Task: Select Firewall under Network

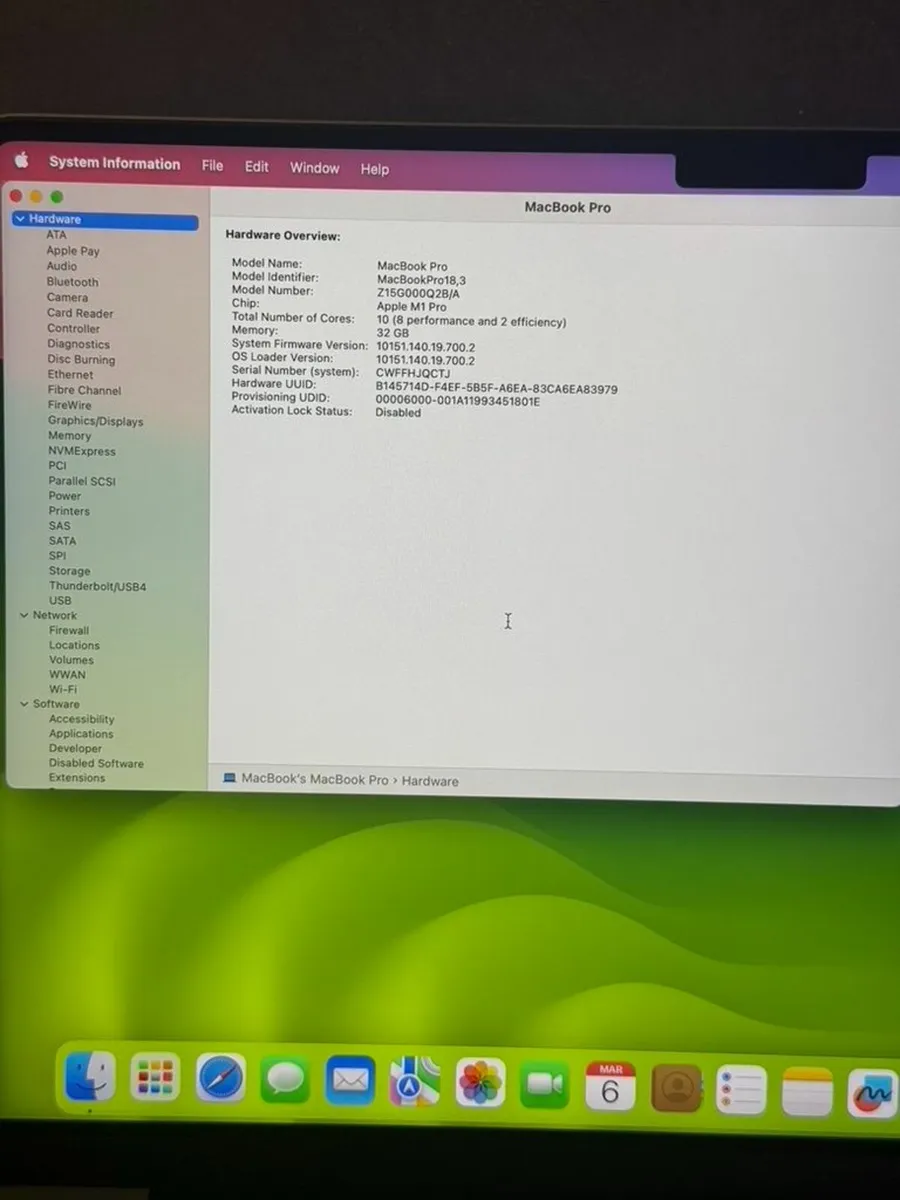Action: (69, 631)
